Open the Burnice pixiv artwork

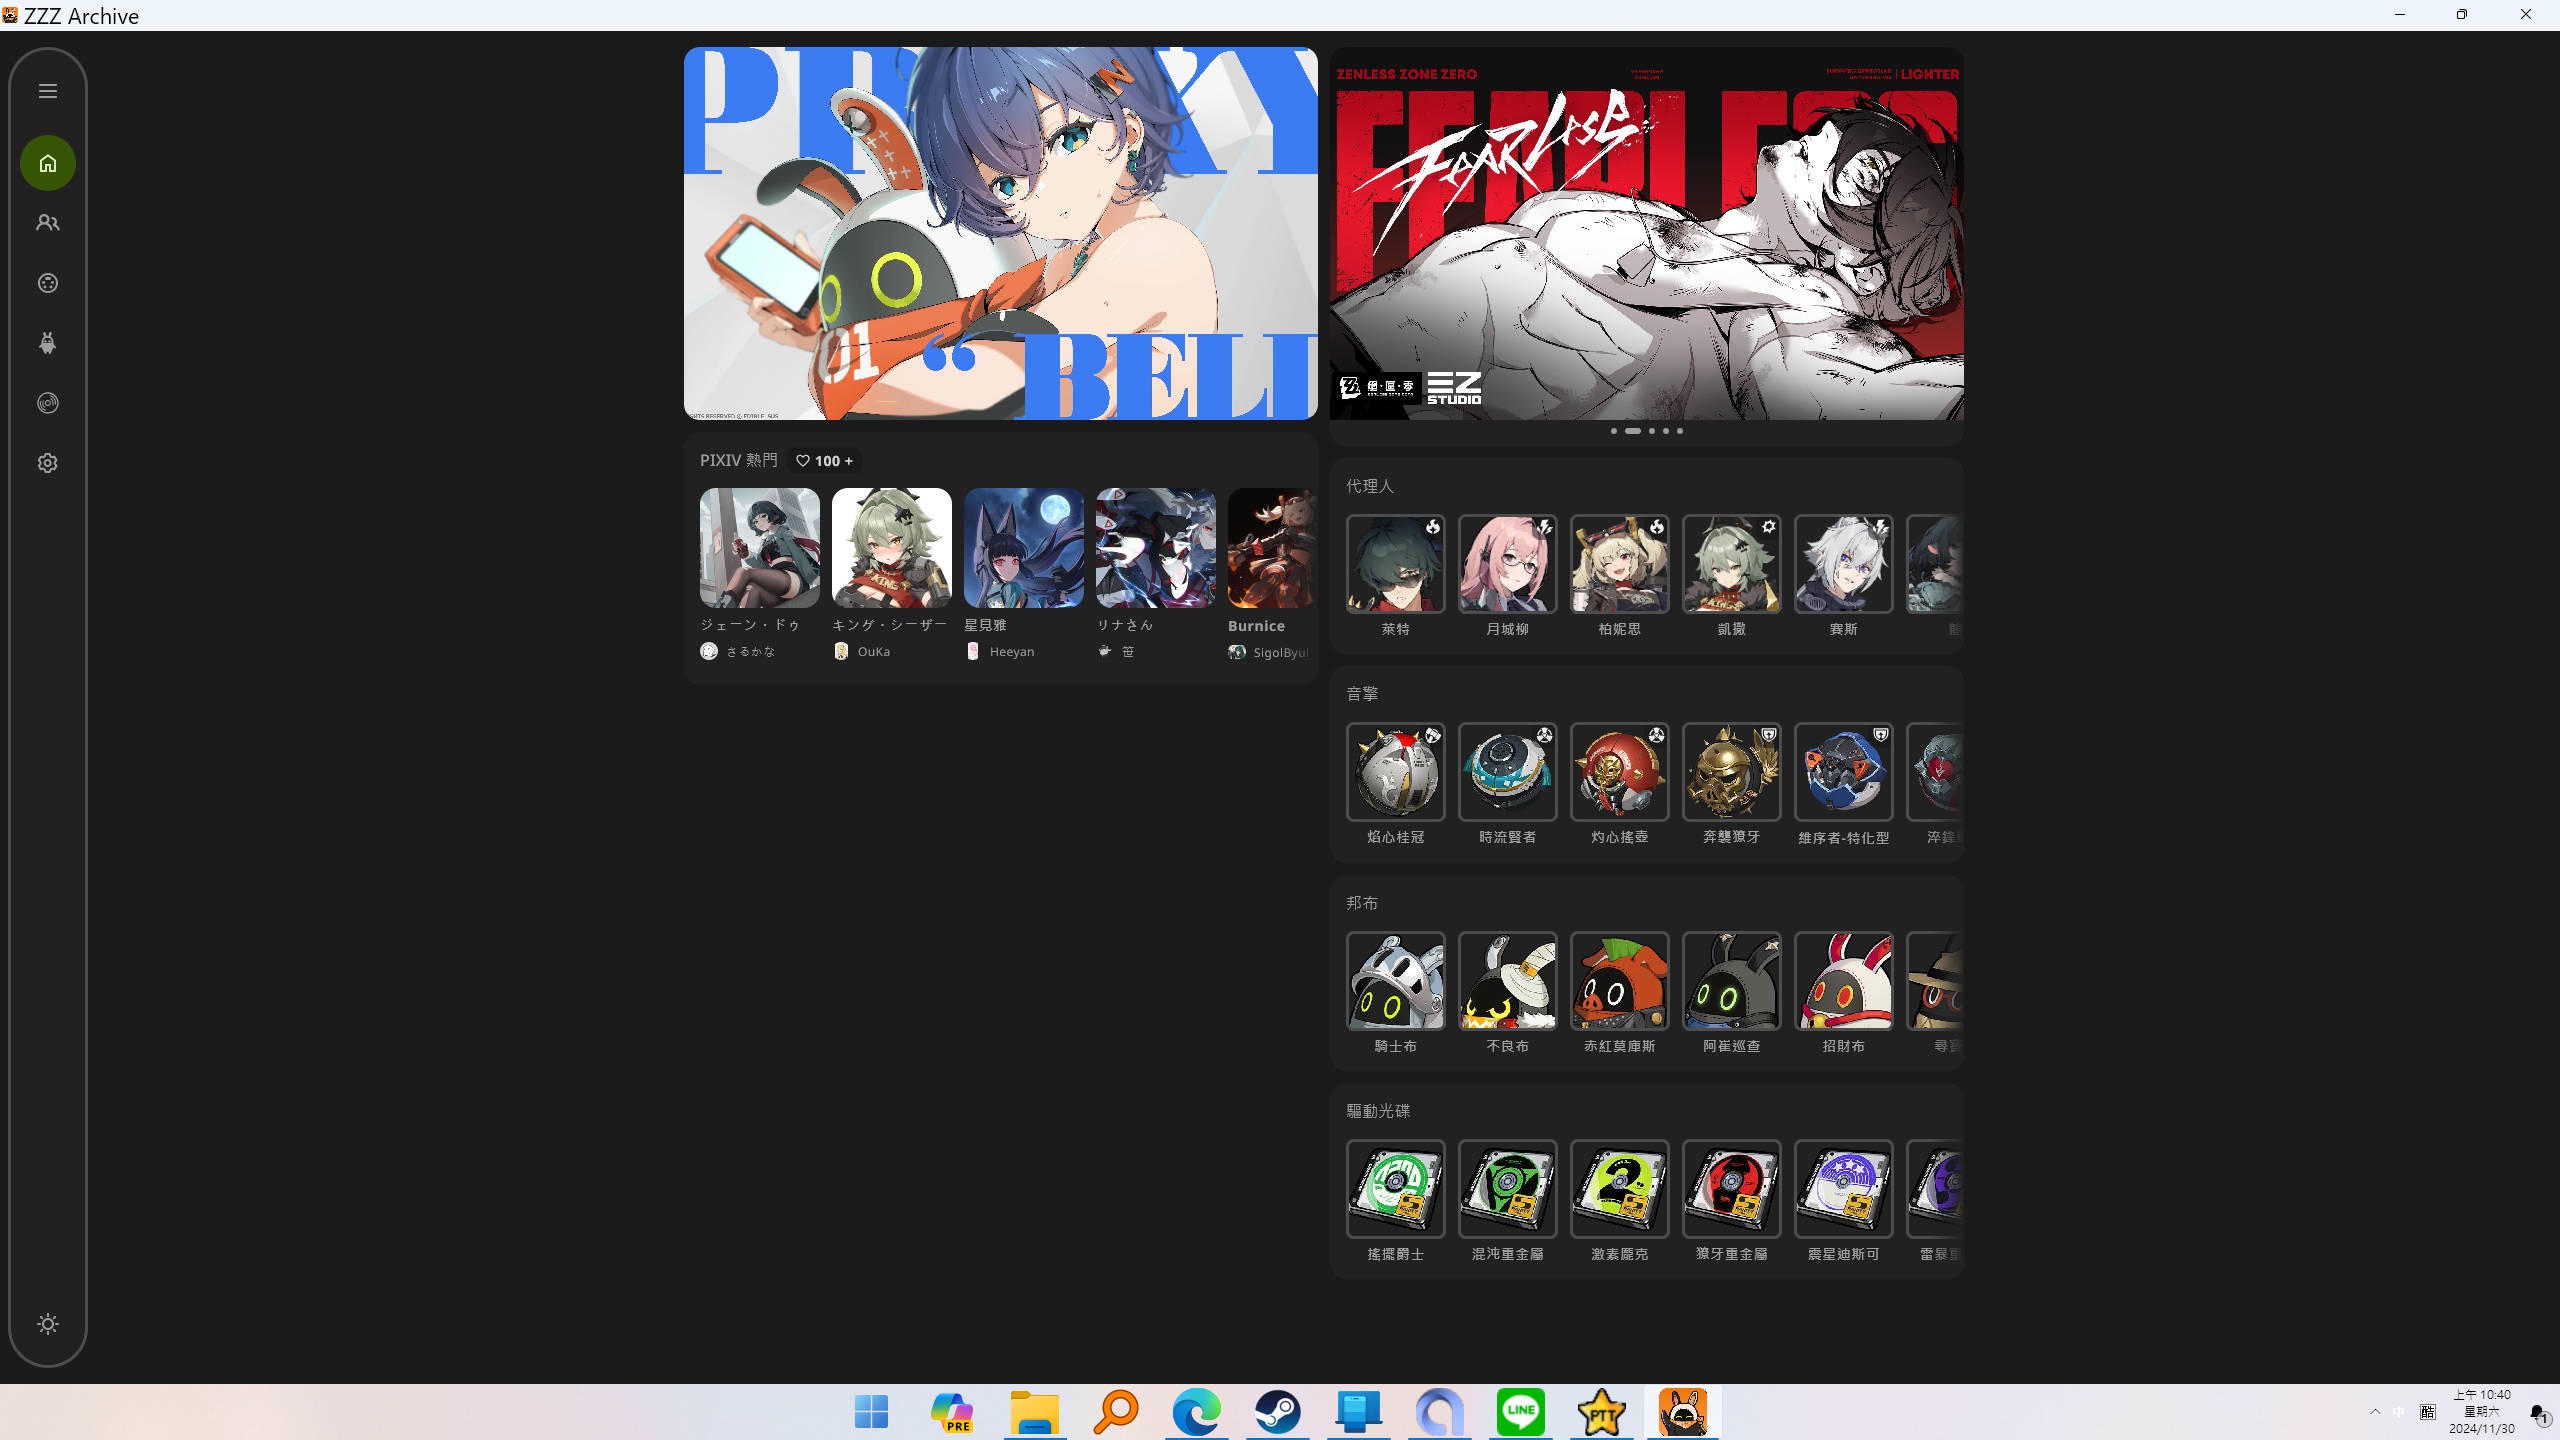[x=1272, y=548]
